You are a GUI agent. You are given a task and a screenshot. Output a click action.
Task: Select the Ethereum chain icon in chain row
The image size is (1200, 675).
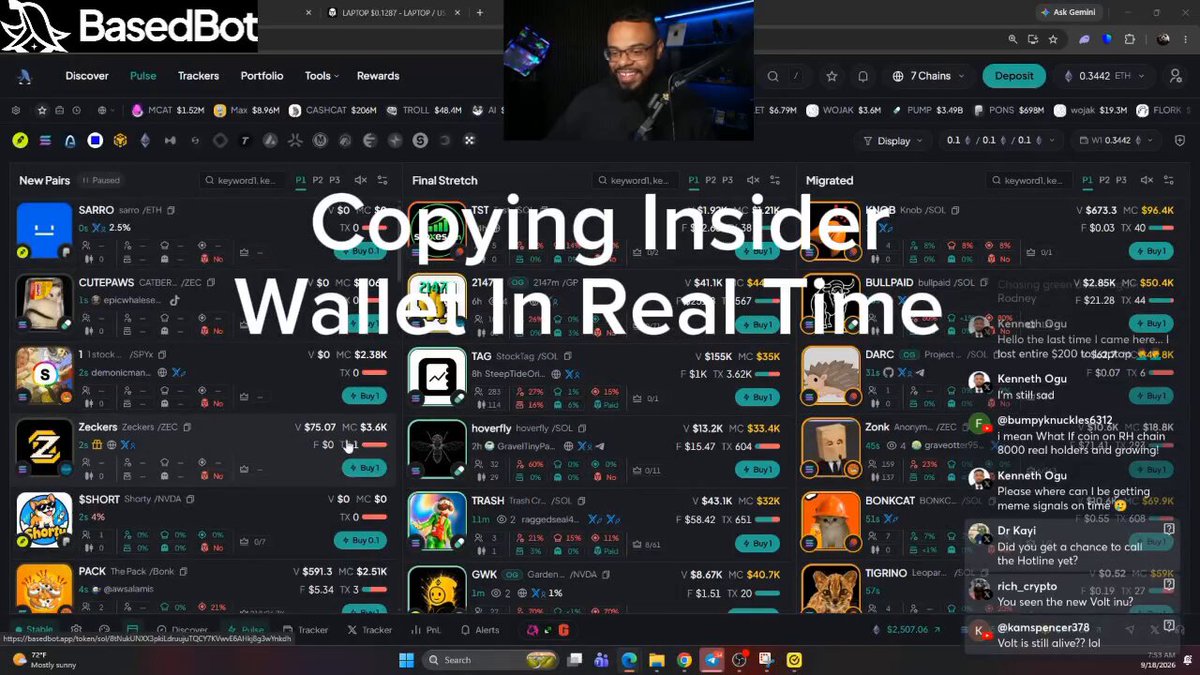[x=145, y=141]
